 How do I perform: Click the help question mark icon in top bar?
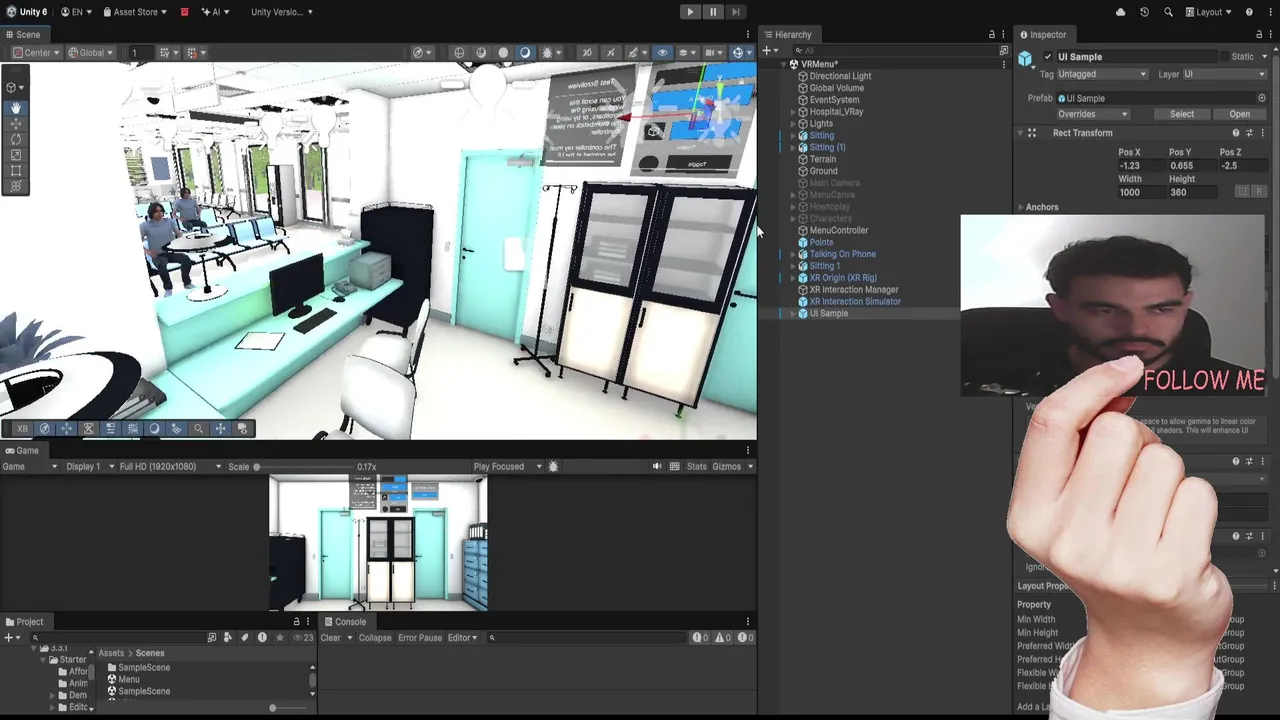point(1249,12)
